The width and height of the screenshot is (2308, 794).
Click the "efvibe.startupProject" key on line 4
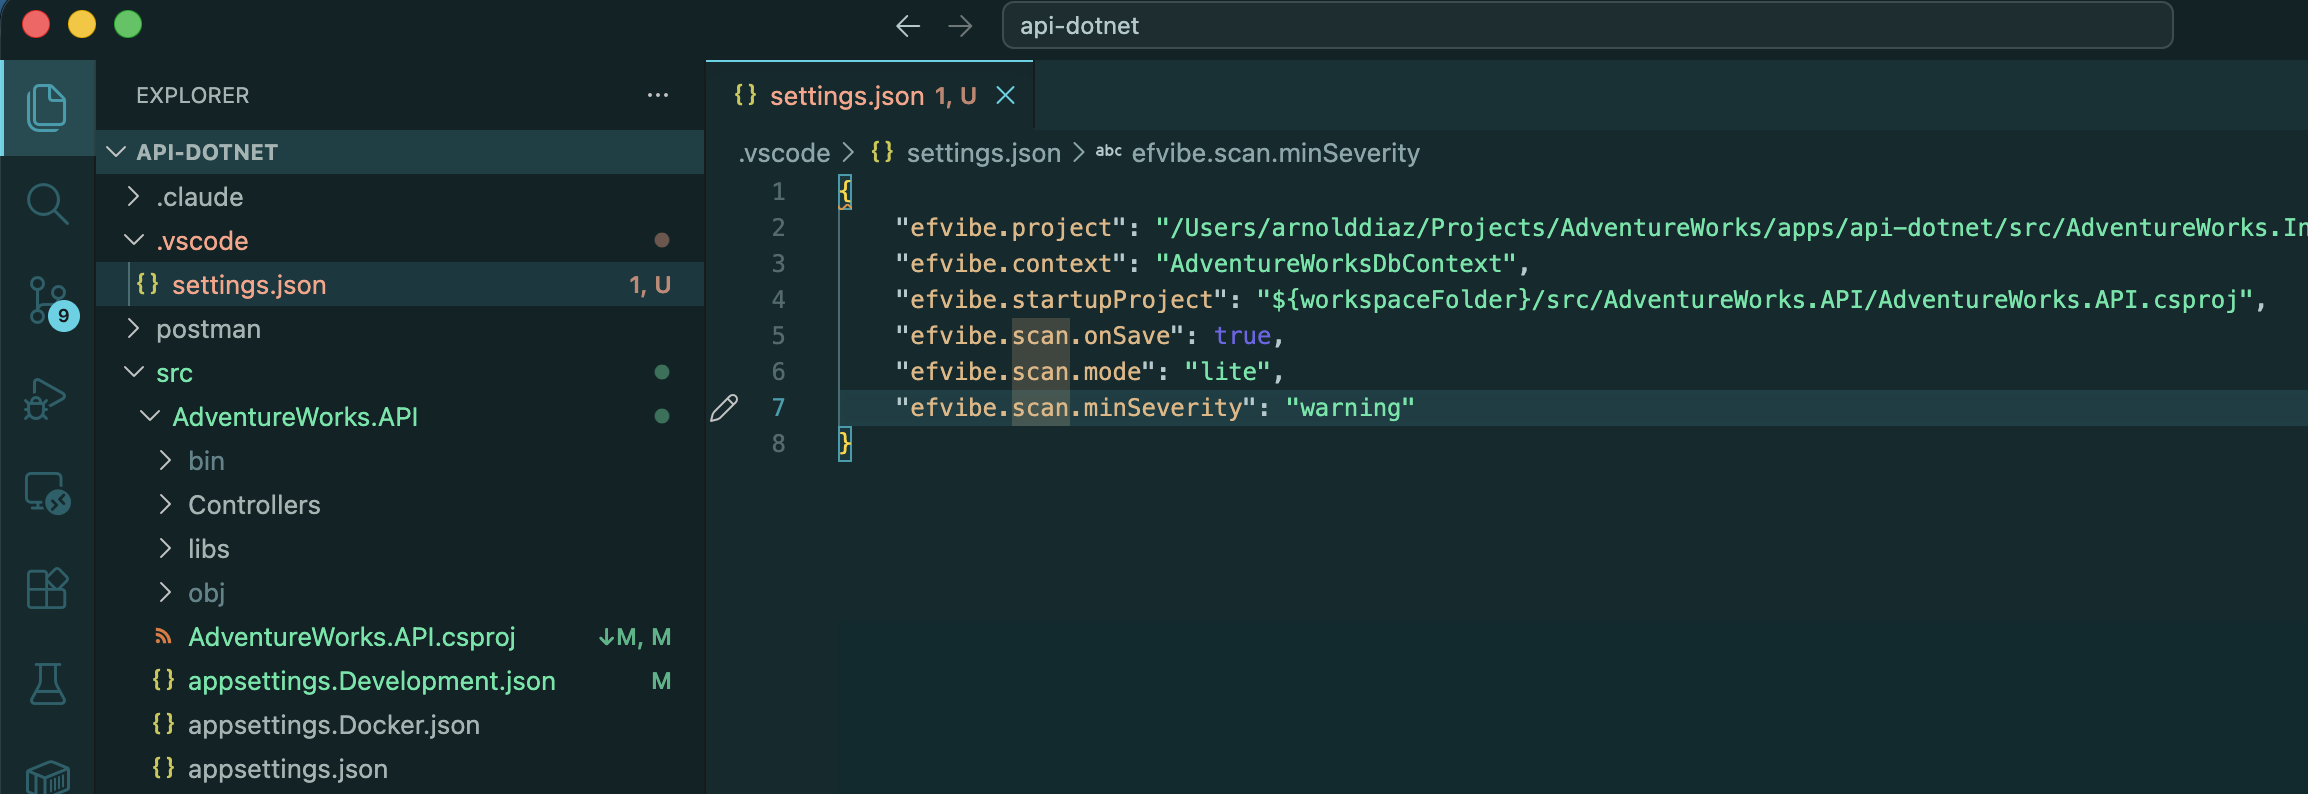point(1062,300)
